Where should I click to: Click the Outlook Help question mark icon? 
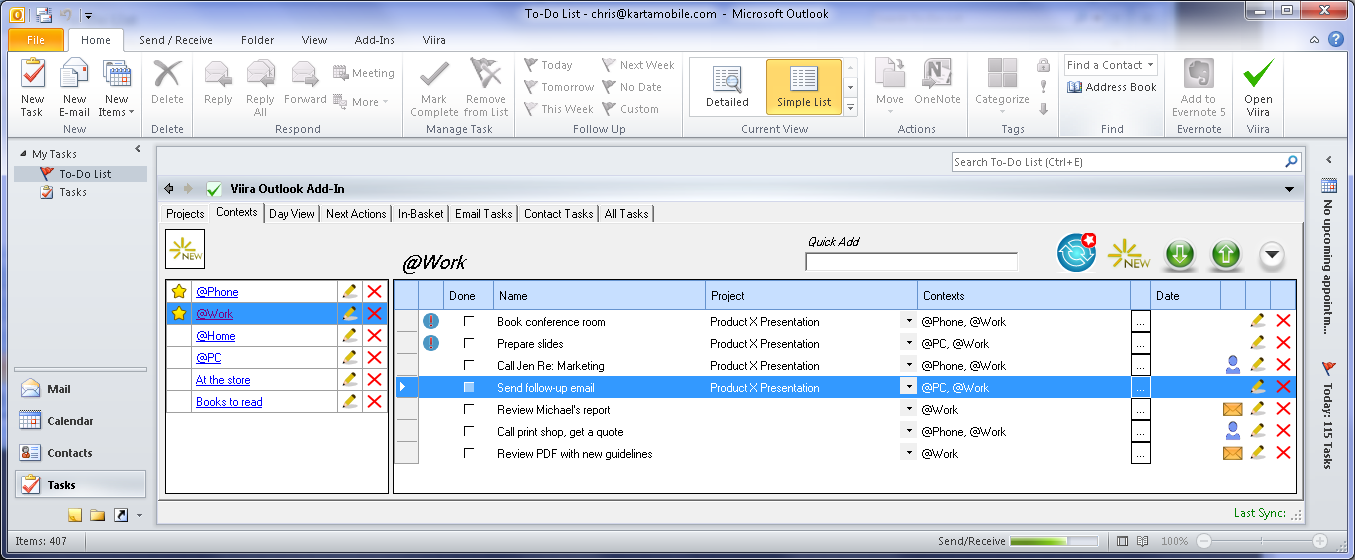pyautogui.click(x=1335, y=40)
